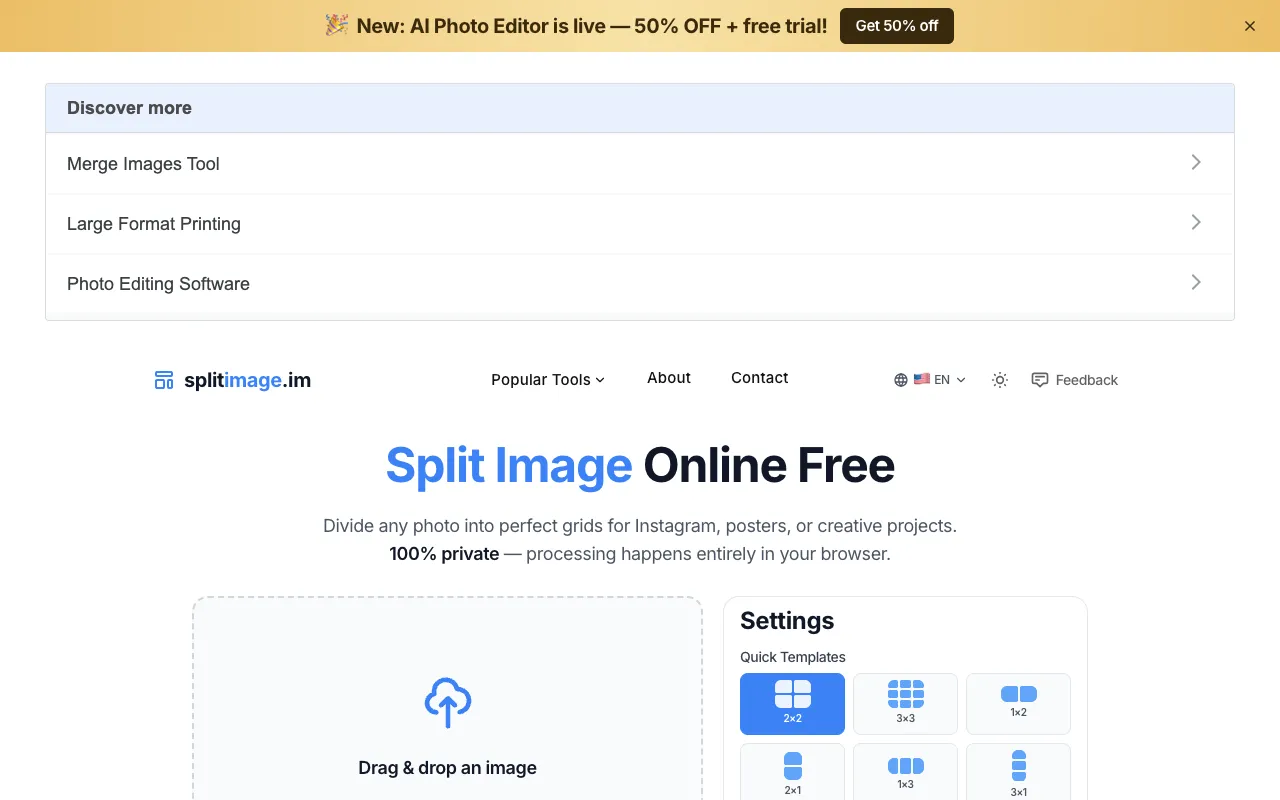Select the 1×3 grid template

click(905, 772)
